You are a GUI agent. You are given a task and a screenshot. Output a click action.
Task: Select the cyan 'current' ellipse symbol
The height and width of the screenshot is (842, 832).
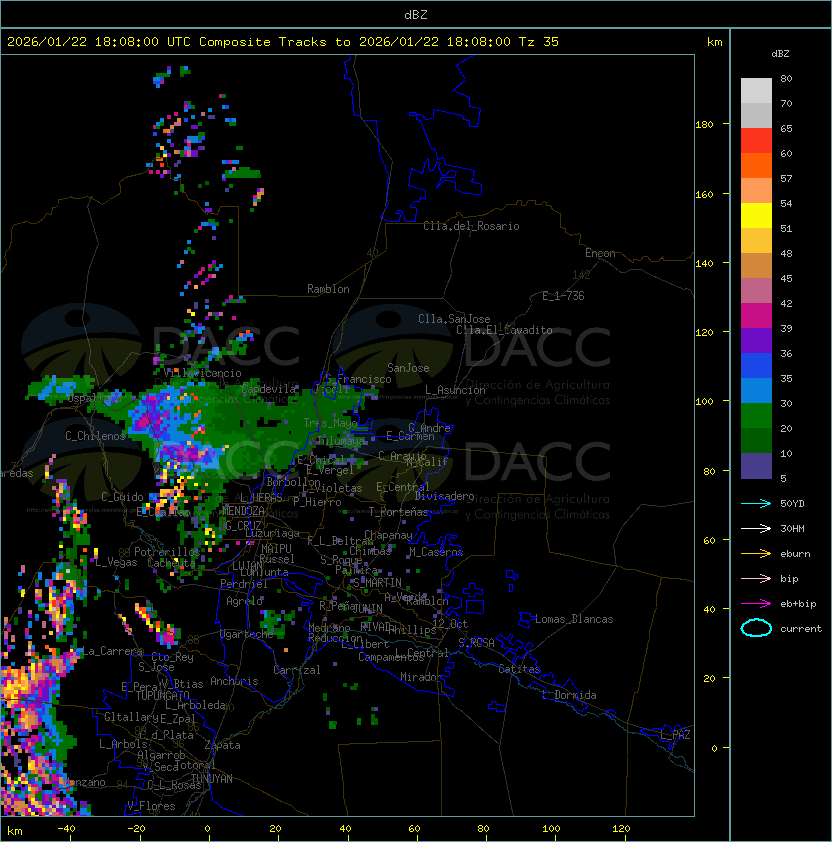pyautogui.click(x=756, y=628)
